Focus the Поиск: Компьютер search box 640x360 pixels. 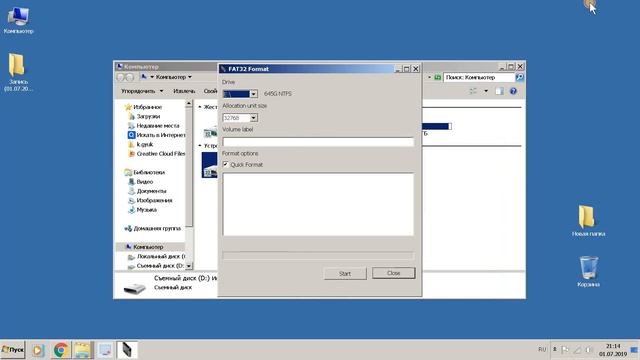(x=479, y=77)
